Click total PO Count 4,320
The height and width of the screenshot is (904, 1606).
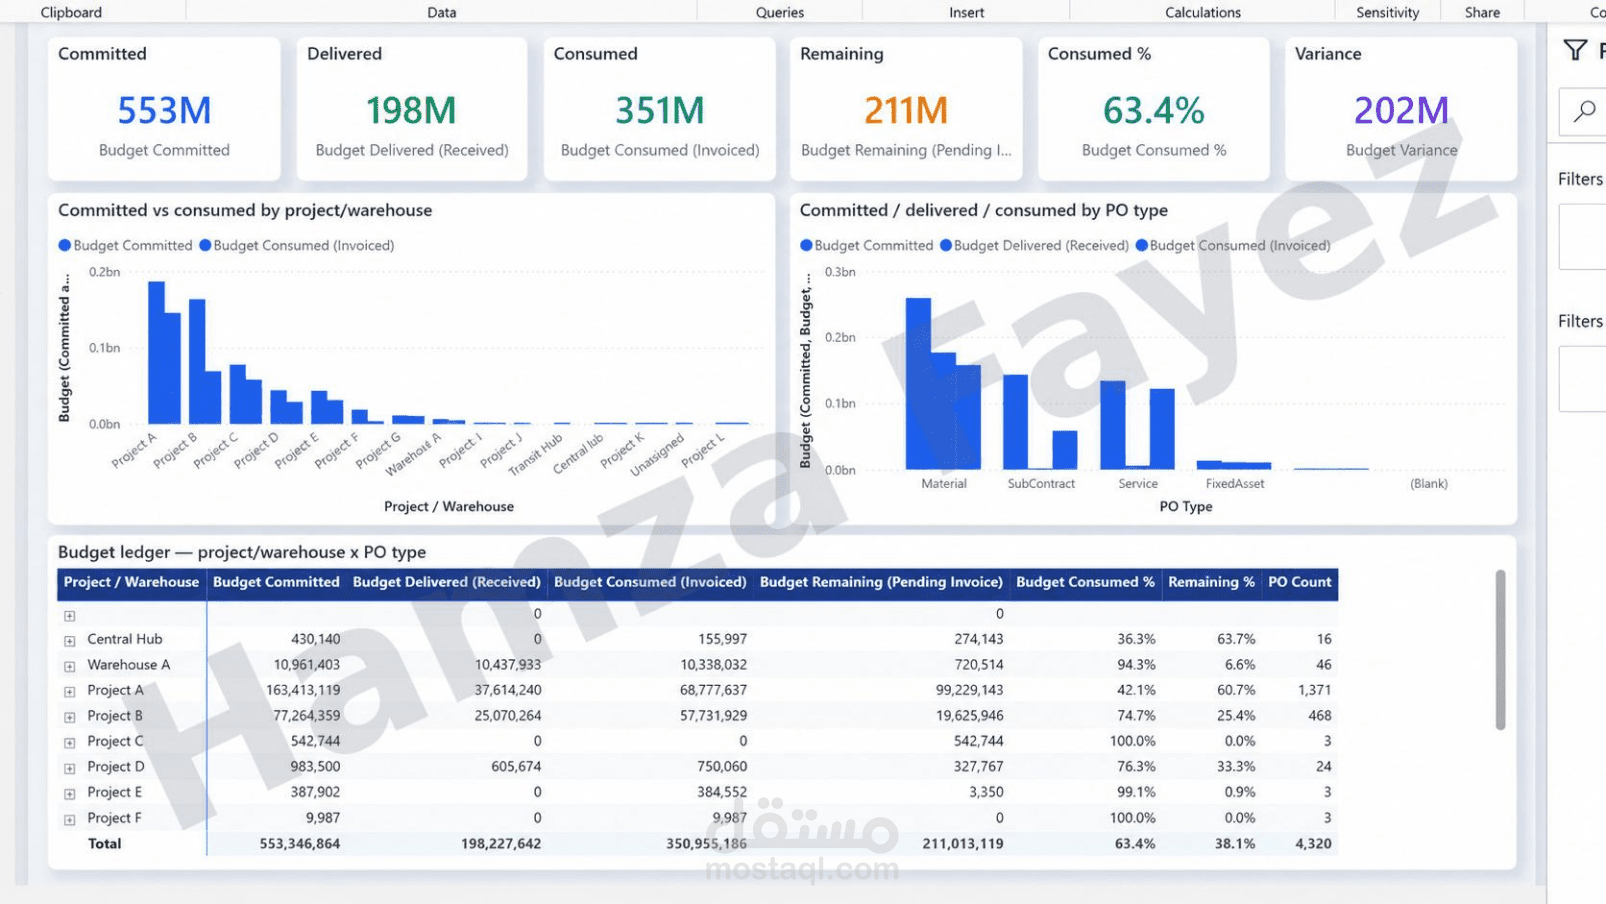(x=1313, y=844)
